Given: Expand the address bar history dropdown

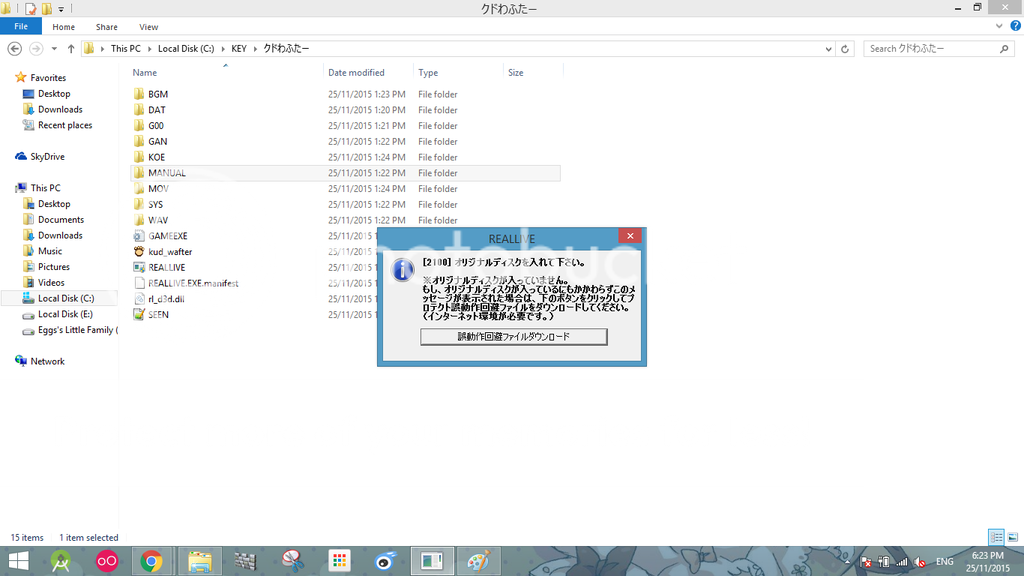Looking at the screenshot, I should [828, 48].
